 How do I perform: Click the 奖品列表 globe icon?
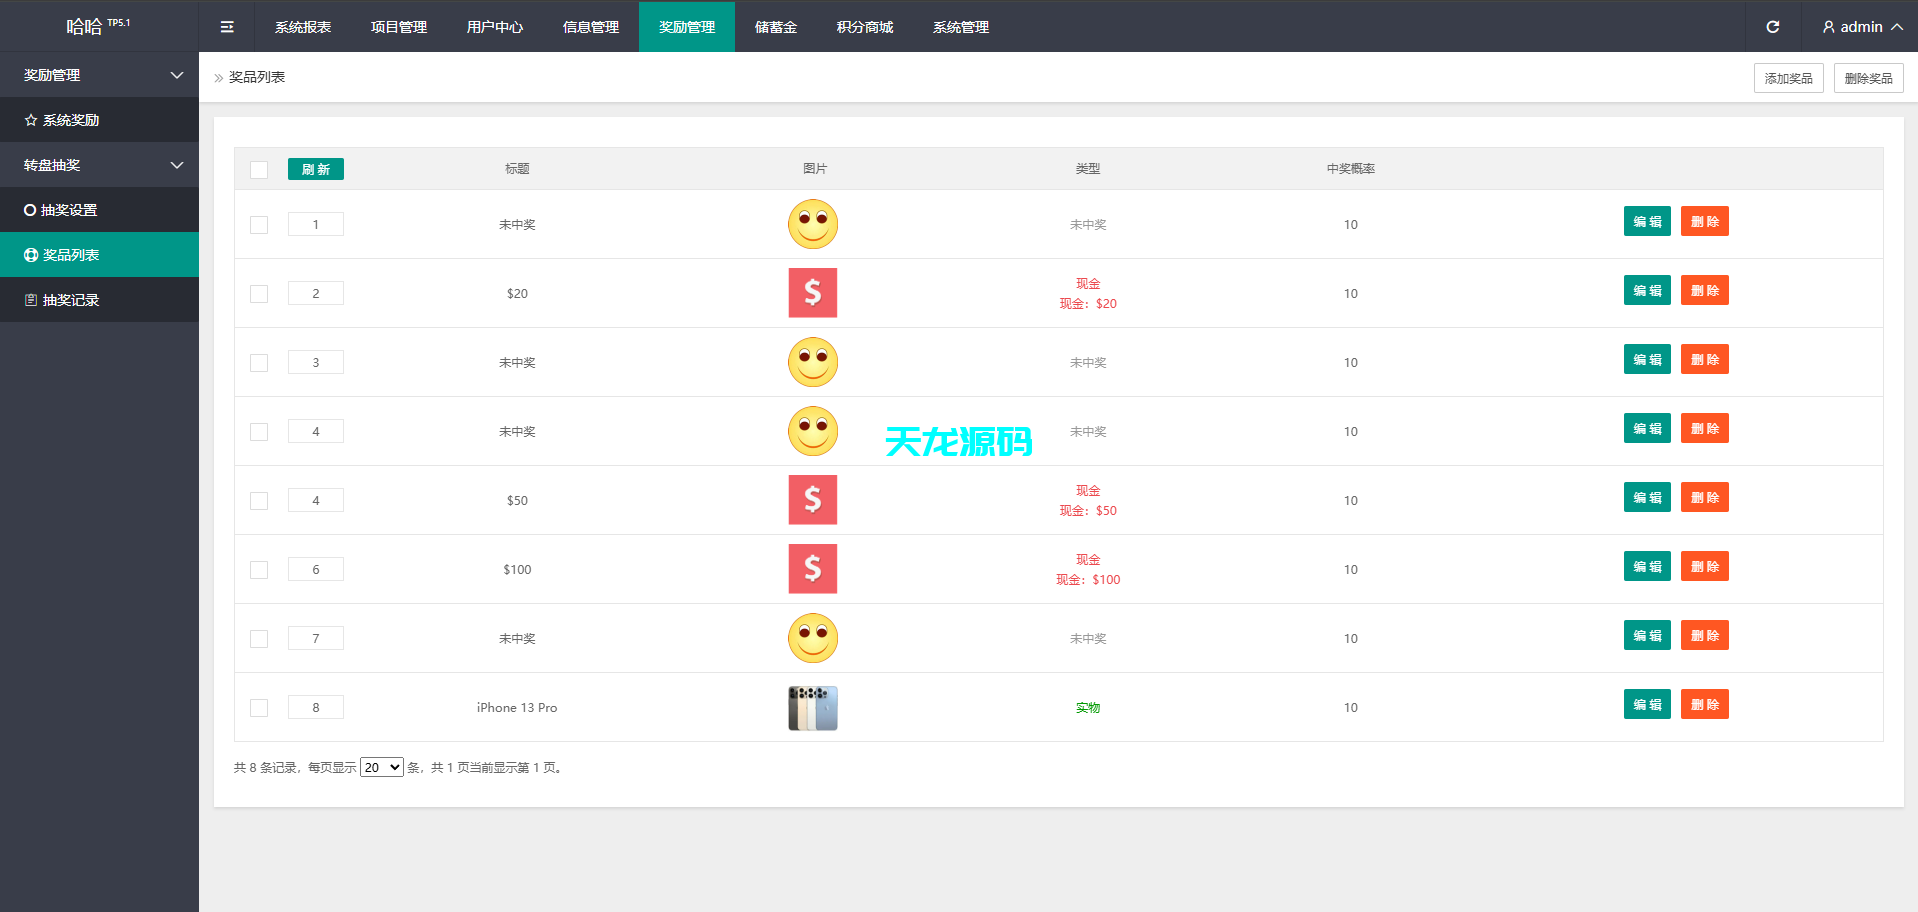(30, 255)
